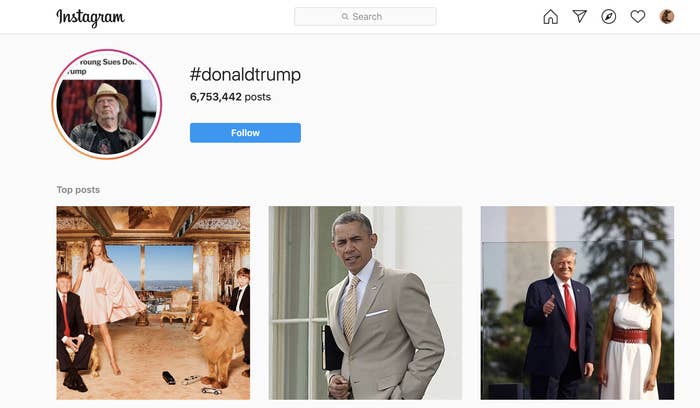Click inside the Search field
Screen dimensions: 700x408
point(365,17)
